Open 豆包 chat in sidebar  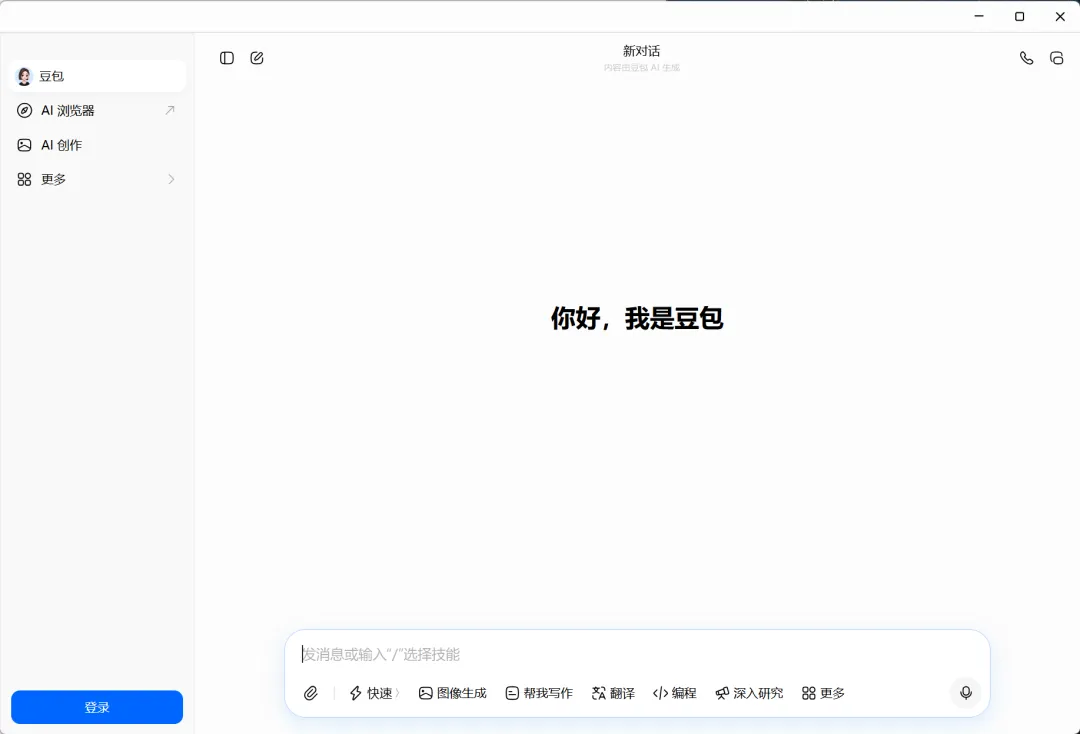98,76
